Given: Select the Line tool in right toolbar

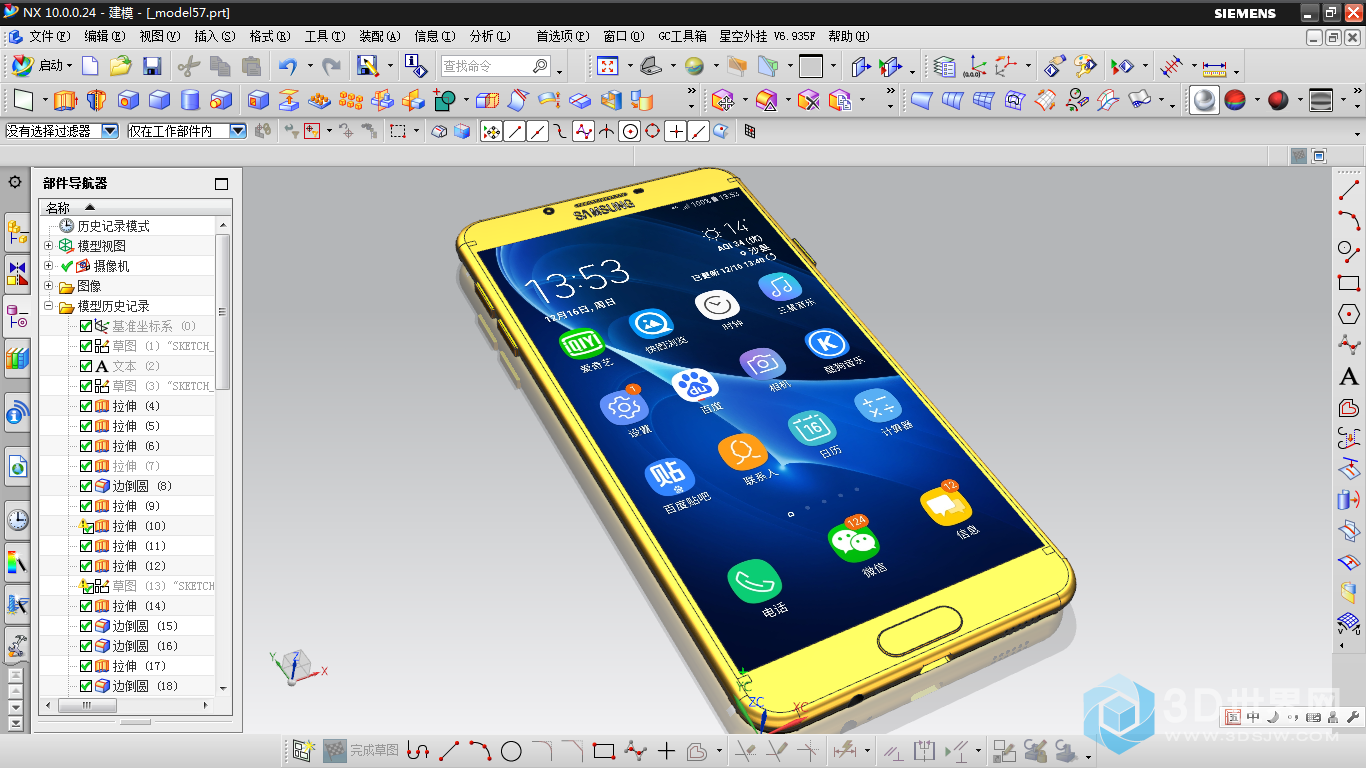Looking at the screenshot, I should pos(1349,188).
